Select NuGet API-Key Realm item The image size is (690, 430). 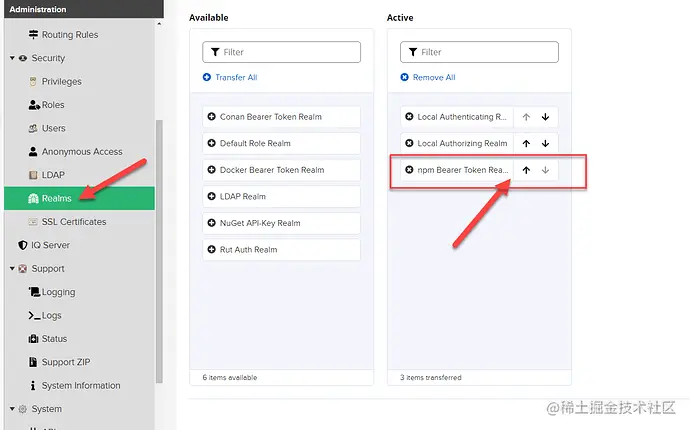tap(282, 223)
